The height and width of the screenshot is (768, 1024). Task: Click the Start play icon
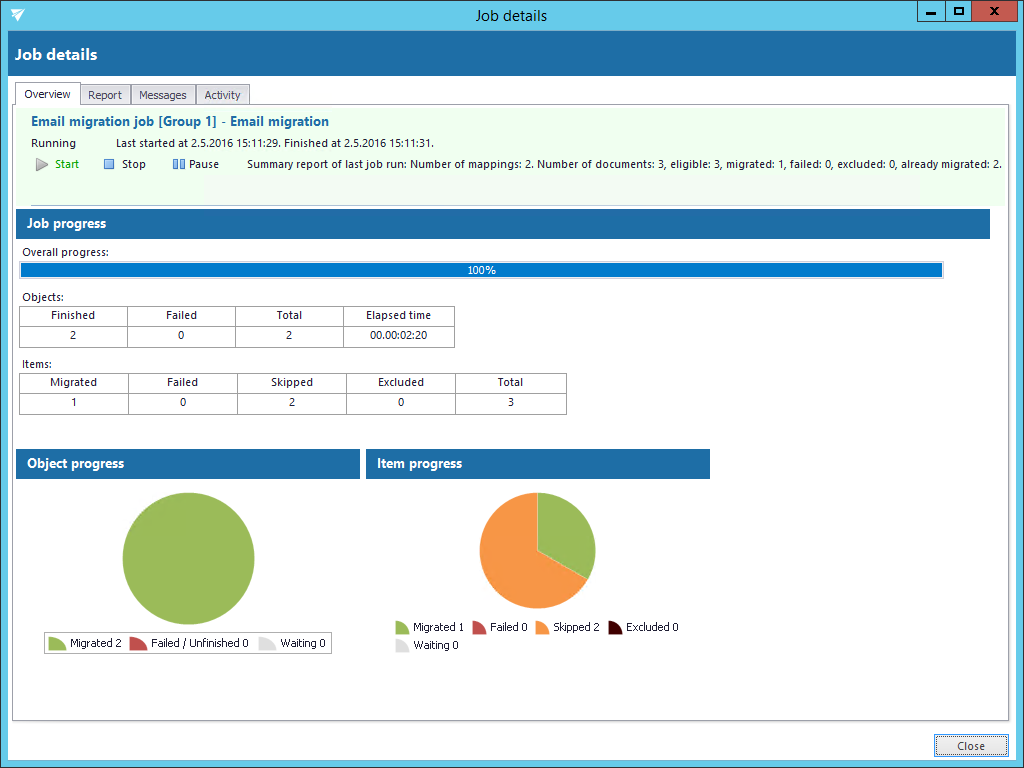[x=42, y=164]
